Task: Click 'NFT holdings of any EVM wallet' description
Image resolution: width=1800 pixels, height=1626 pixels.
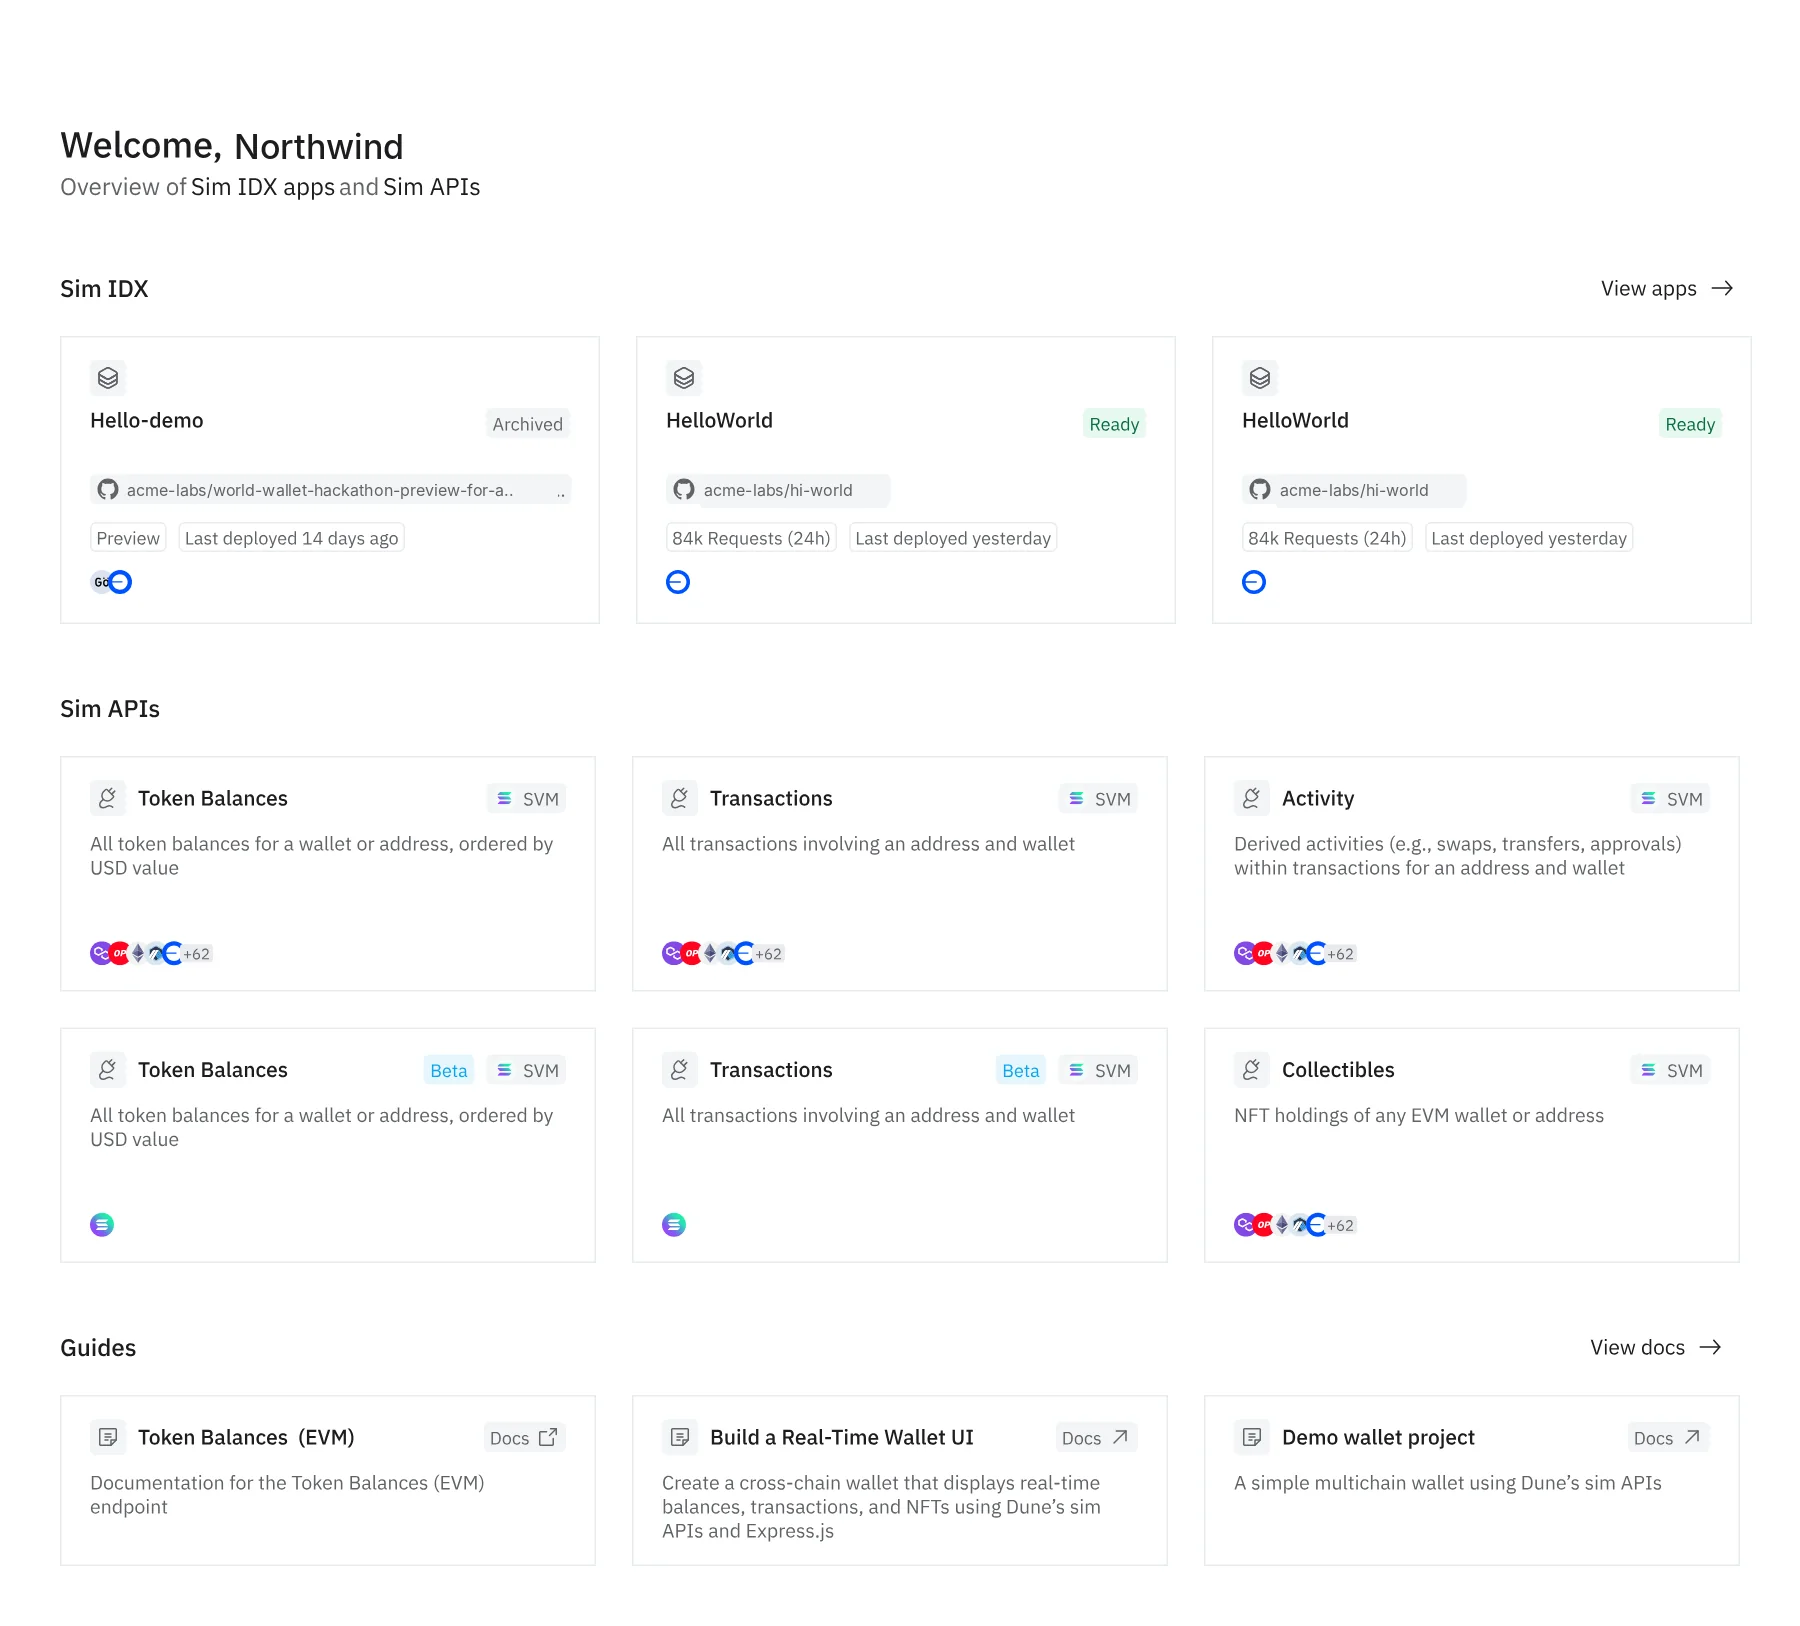Action: (1419, 1116)
